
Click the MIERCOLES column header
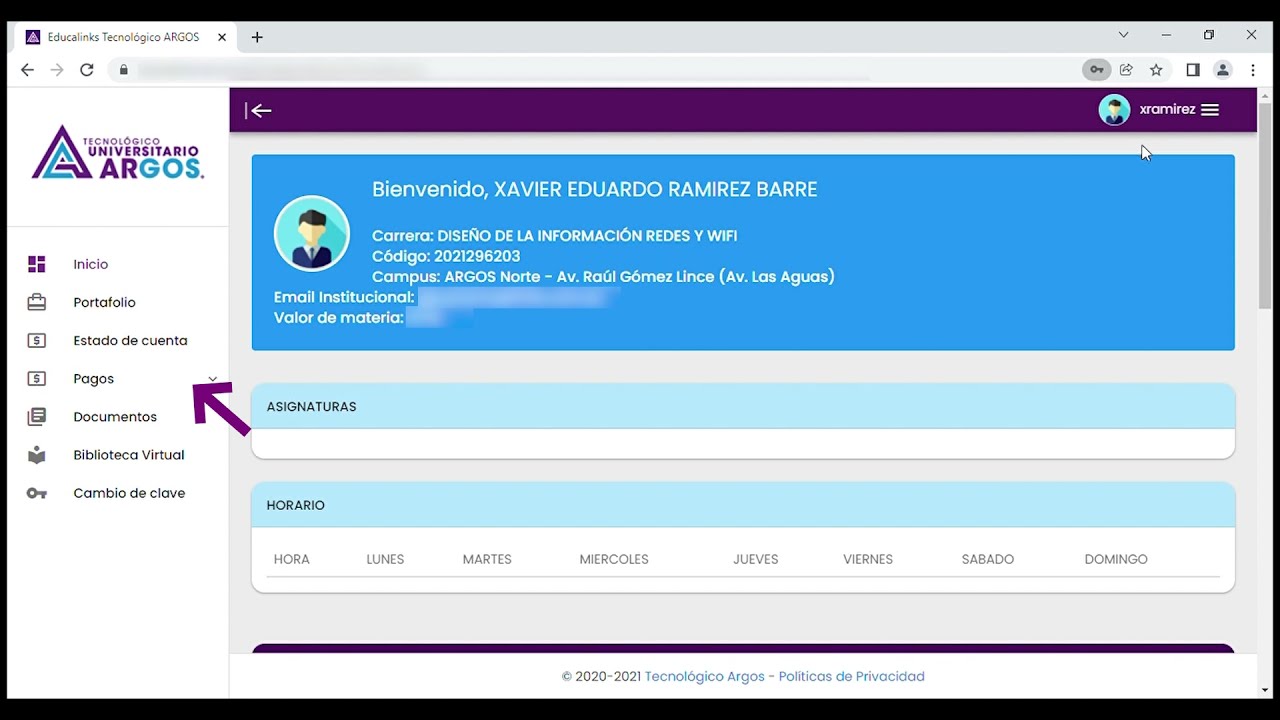(x=614, y=559)
